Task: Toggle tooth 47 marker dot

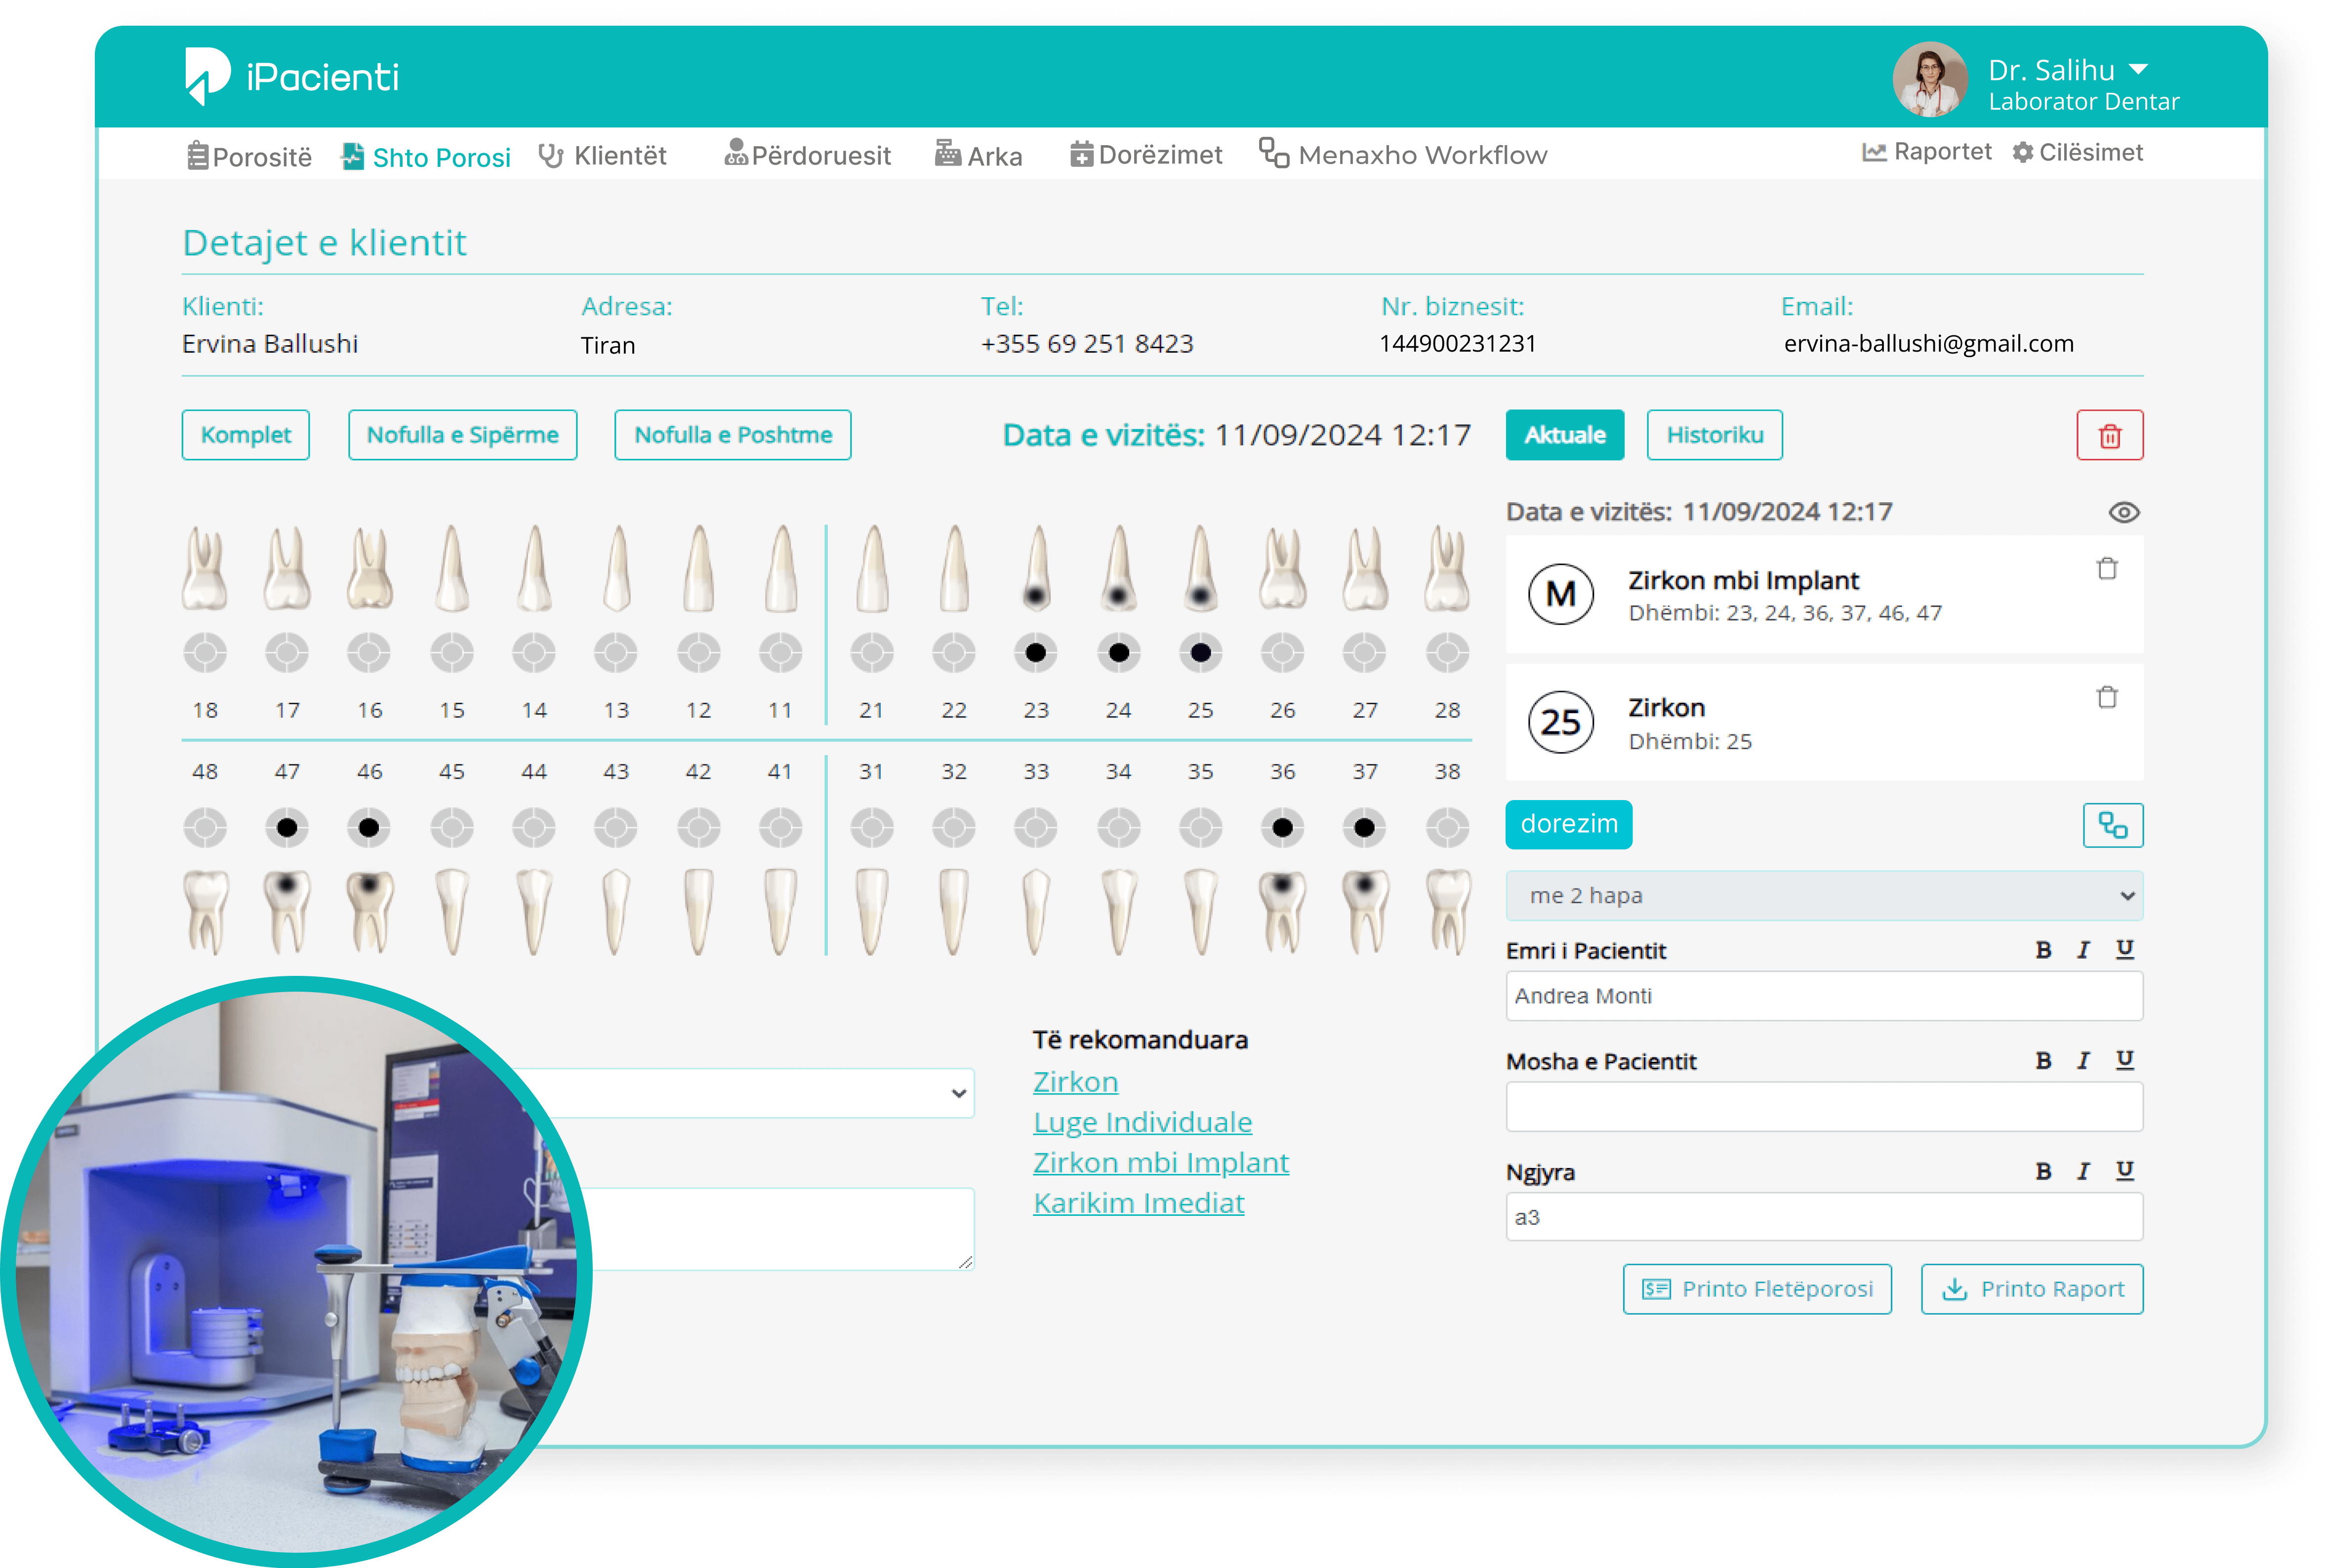Action: click(x=287, y=828)
